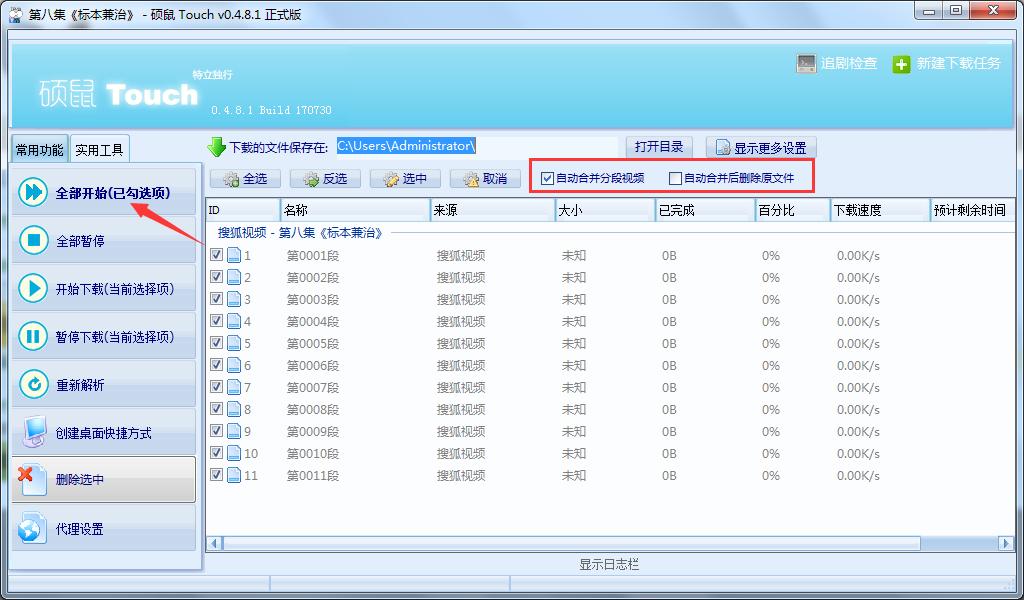Uncheck the 自动合并分段视频 checkbox
The height and width of the screenshot is (600, 1024).
coord(547,178)
